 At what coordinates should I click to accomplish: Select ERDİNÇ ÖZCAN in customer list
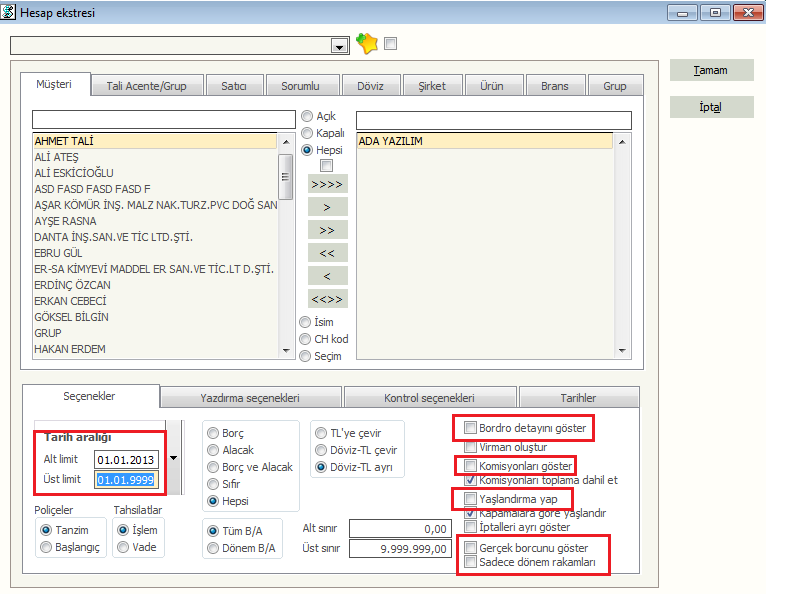(x=72, y=285)
